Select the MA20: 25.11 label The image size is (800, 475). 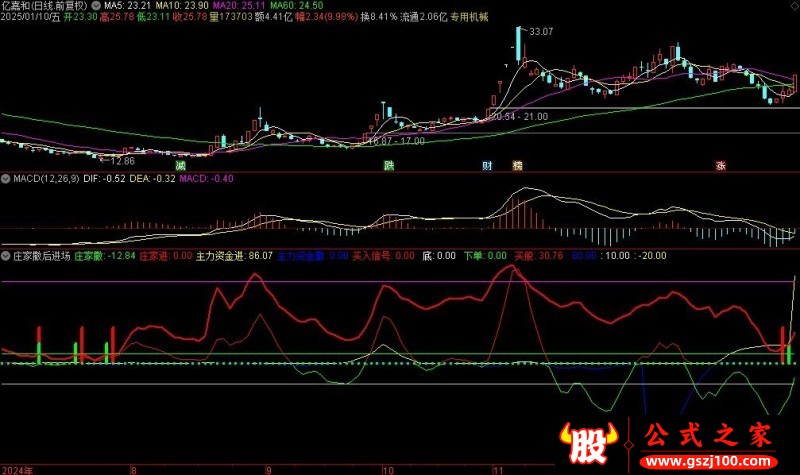click(239, 6)
